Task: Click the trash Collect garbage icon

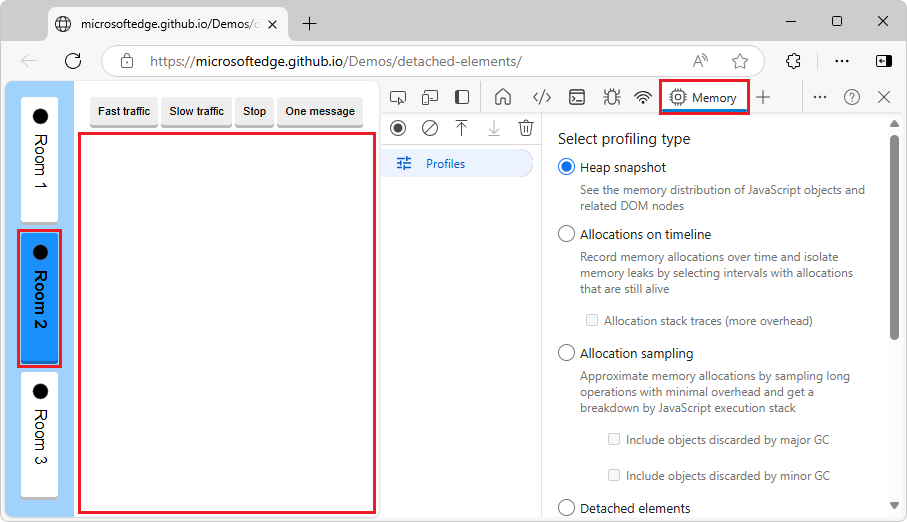Action: [526, 128]
